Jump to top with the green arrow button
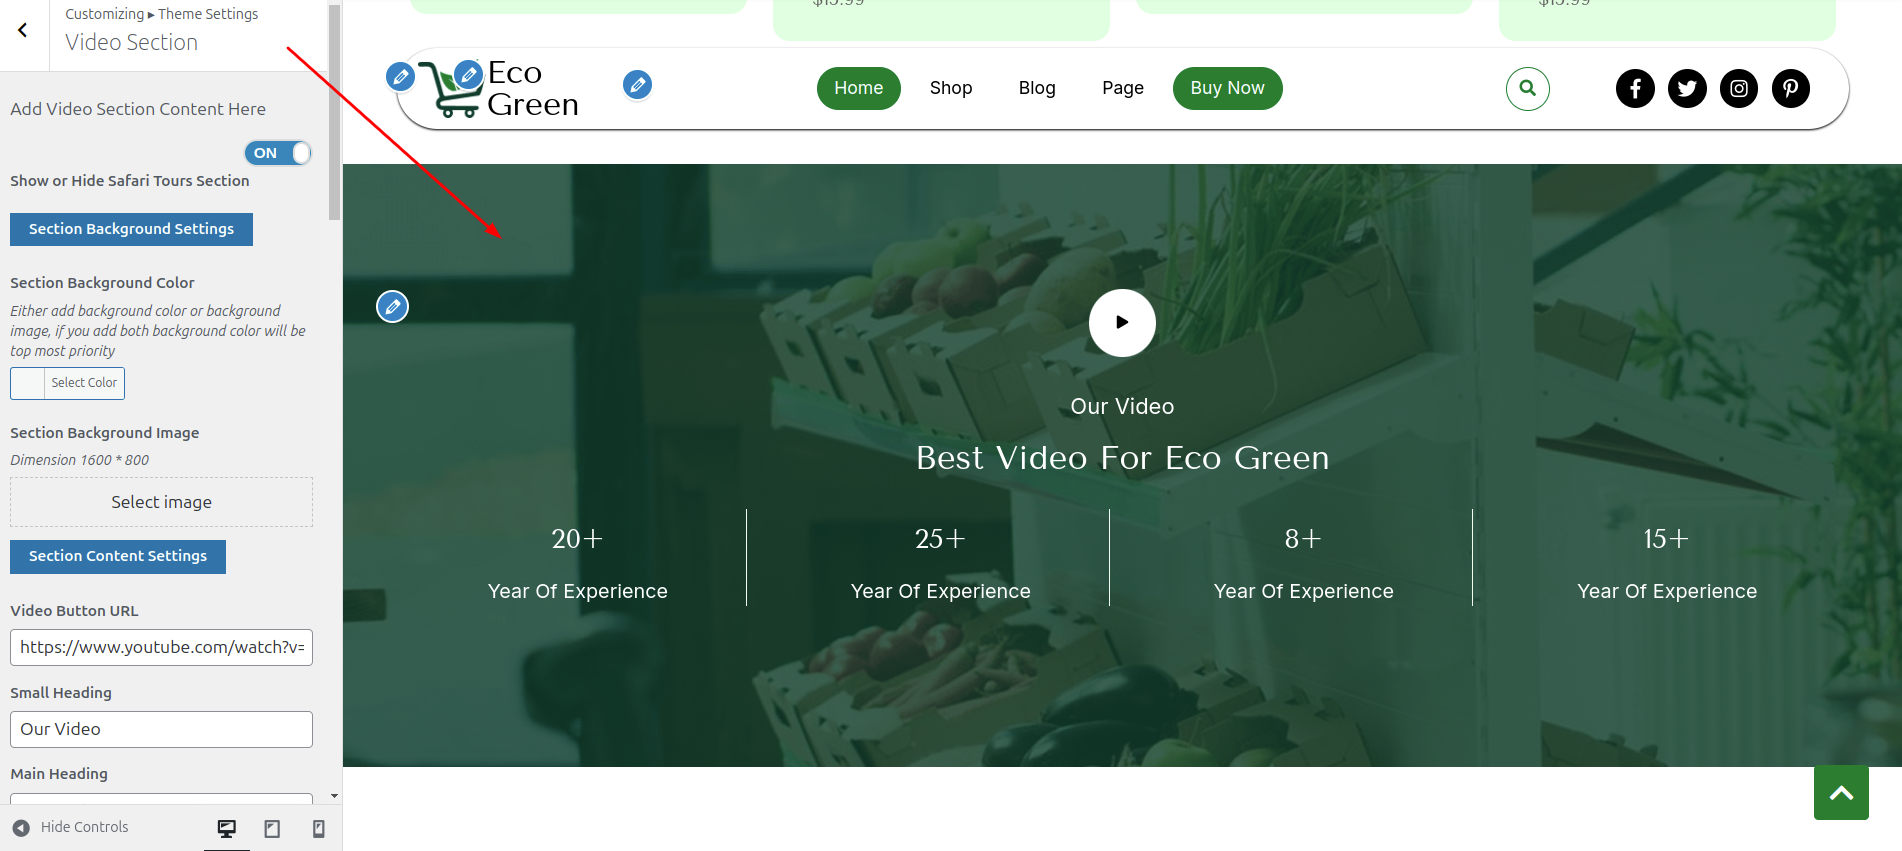The image size is (1902, 851). click(x=1841, y=793)
